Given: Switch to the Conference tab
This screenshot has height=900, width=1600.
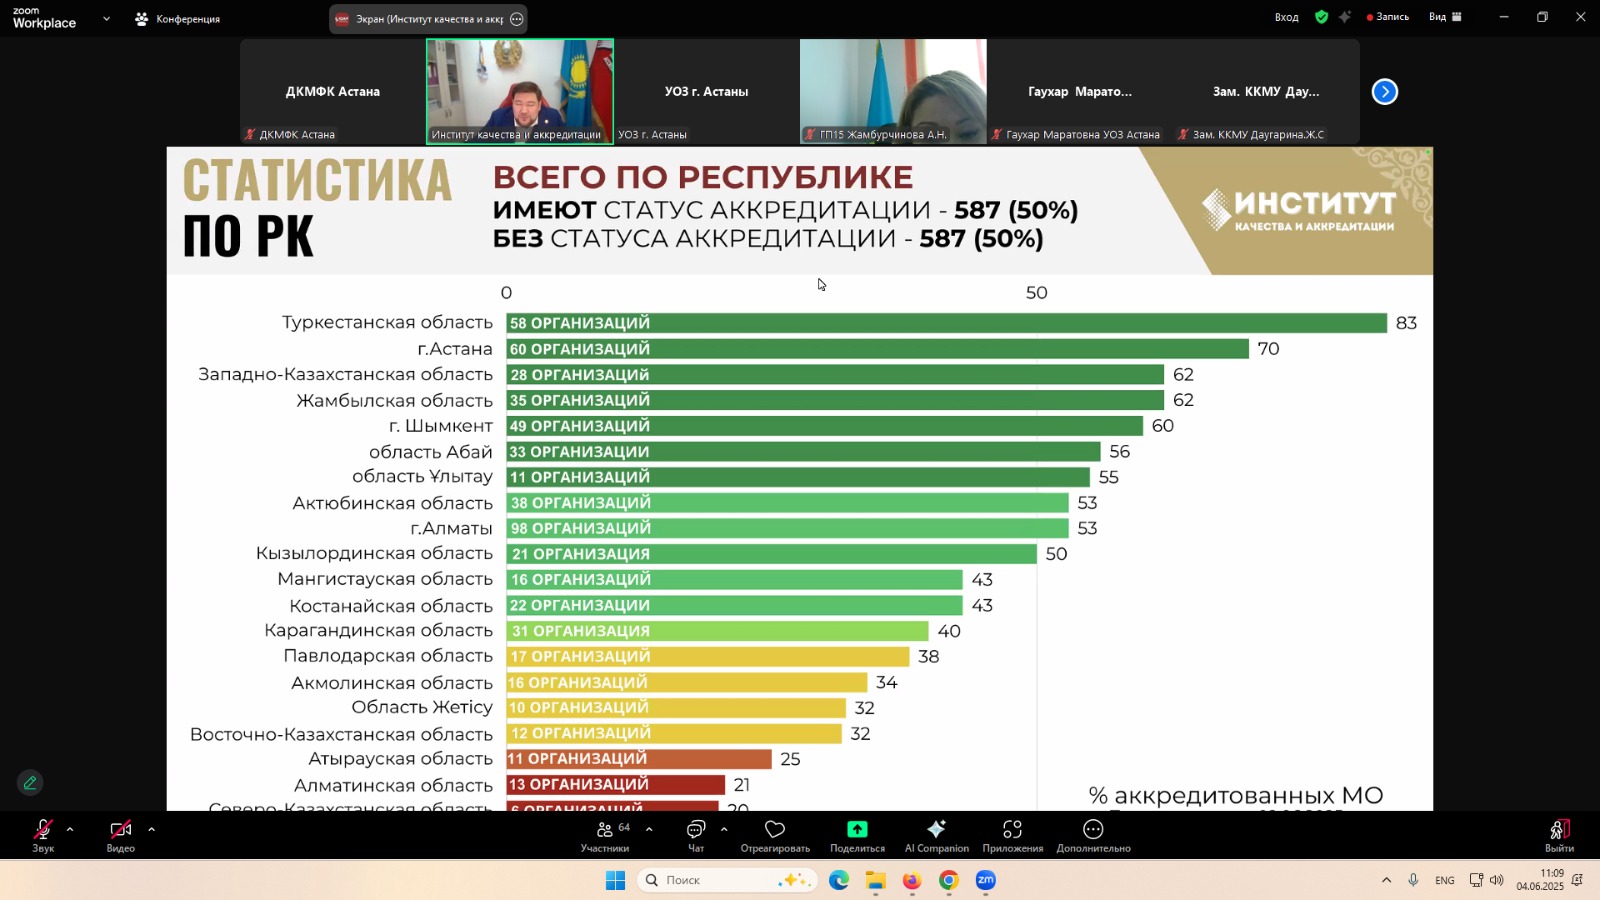Looking at the screenshot, I should (178, 19).
